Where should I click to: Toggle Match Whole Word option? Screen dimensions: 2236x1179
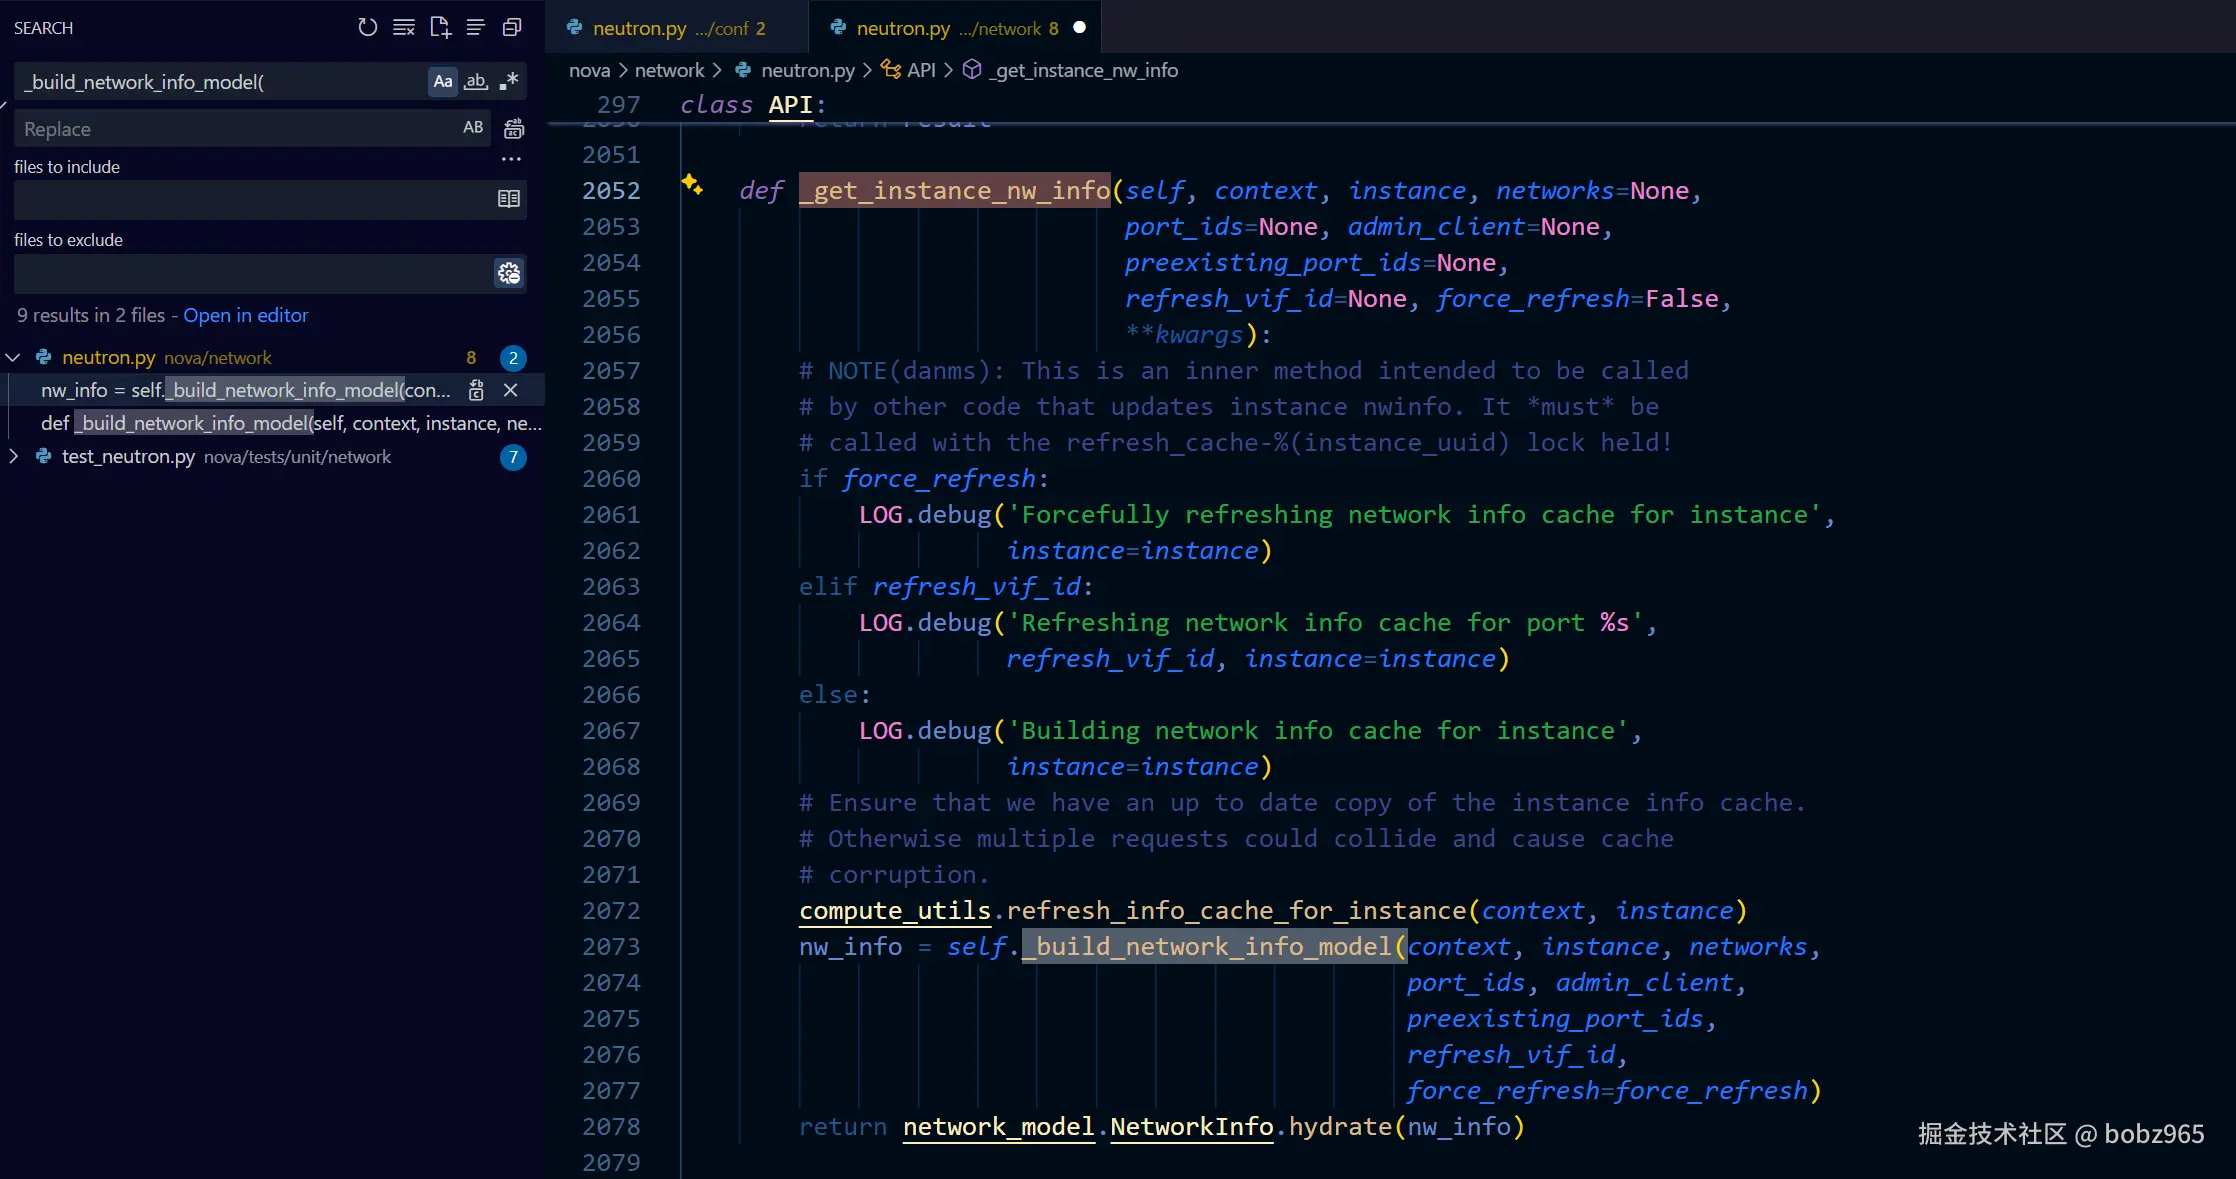[476, 81]
